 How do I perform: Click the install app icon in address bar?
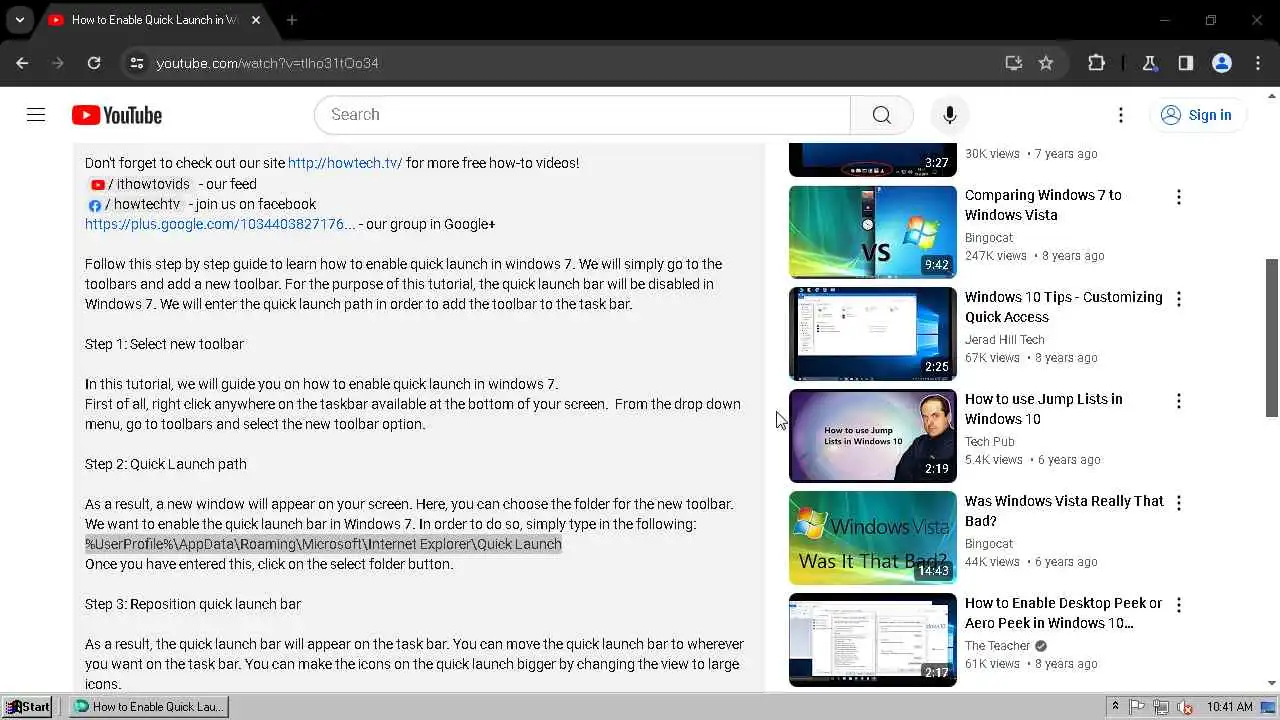tap(1013, 63)
